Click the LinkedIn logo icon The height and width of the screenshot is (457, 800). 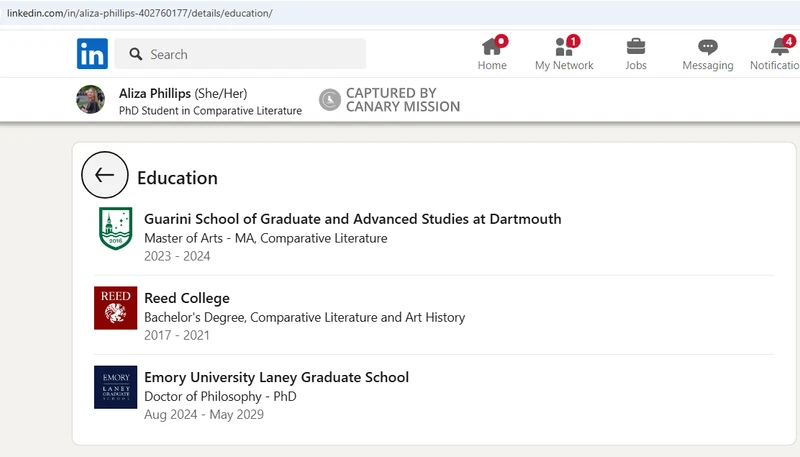pos(92,54)
